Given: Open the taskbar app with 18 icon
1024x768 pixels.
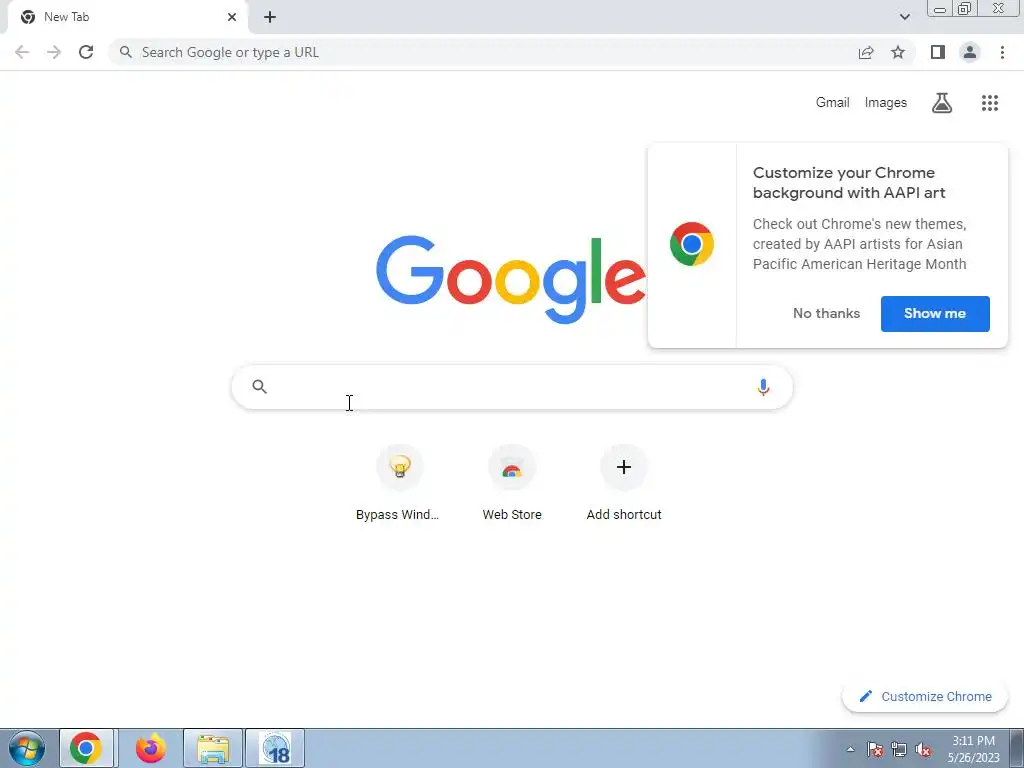Looking at the screenshot, I should (276, 748).
